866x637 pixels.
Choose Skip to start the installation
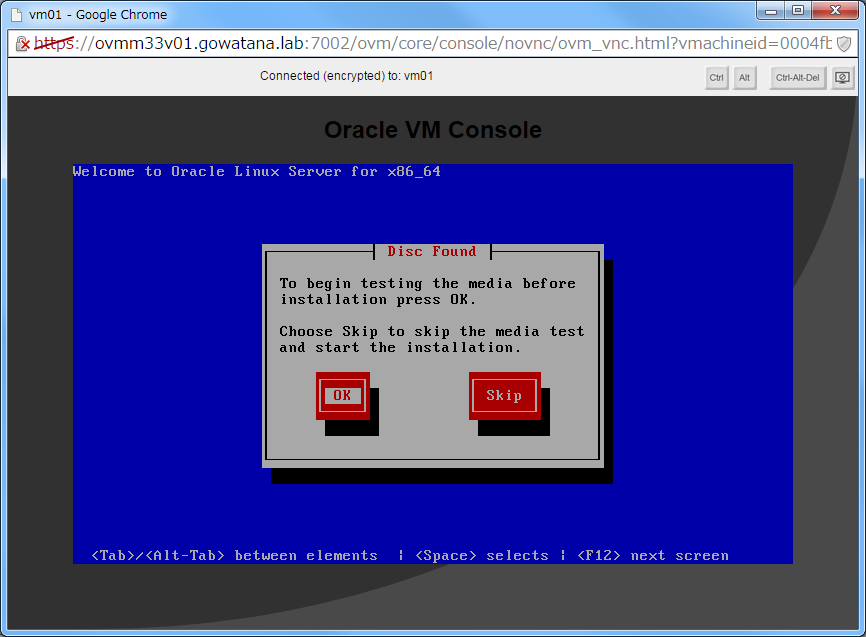504,395
